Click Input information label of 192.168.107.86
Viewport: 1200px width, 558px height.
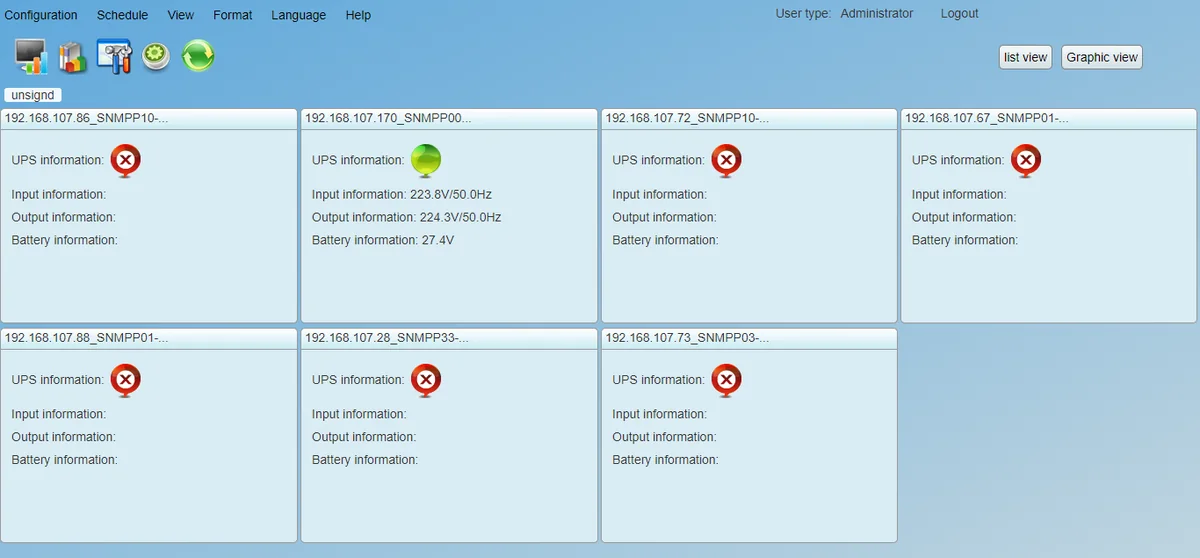[x=59, y=195]
